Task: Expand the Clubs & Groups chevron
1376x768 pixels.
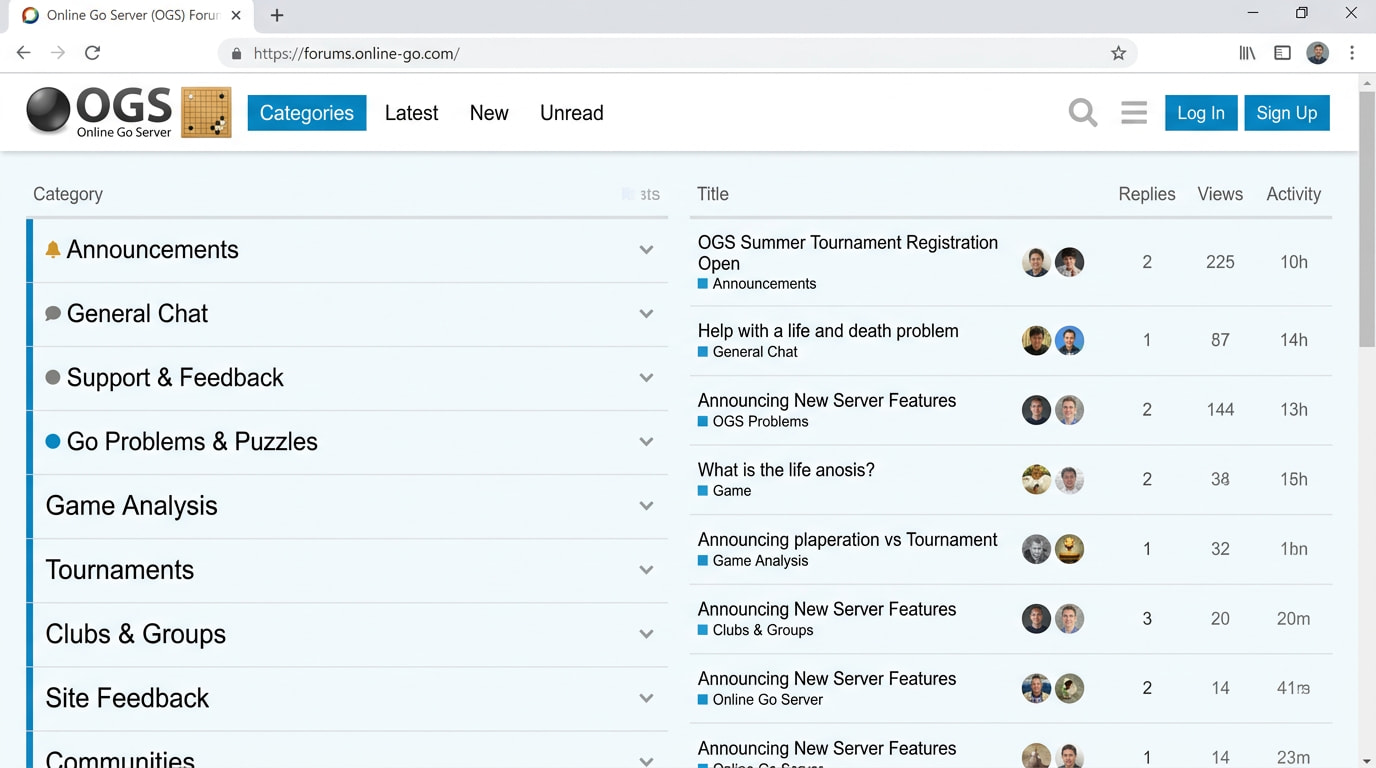Action: [x=646, y=634]
